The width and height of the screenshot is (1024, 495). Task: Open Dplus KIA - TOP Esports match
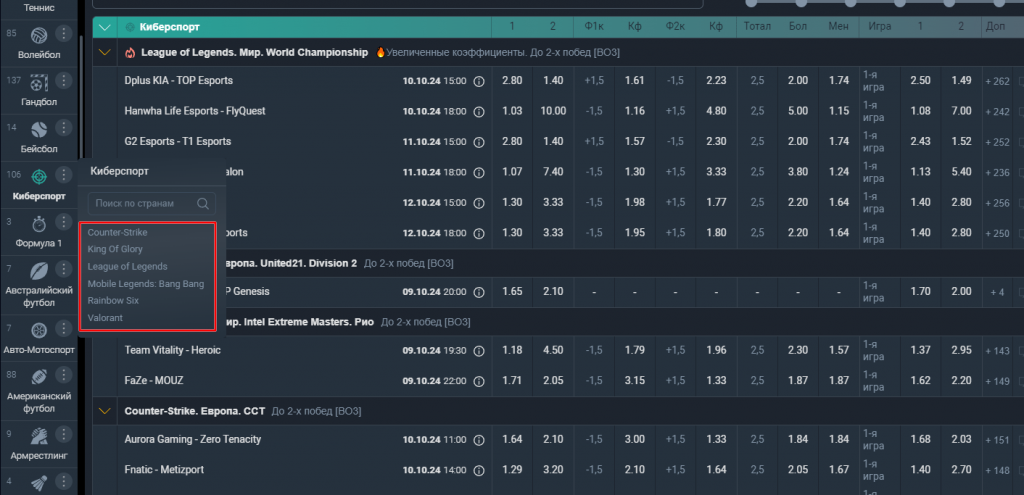point(178,81)
